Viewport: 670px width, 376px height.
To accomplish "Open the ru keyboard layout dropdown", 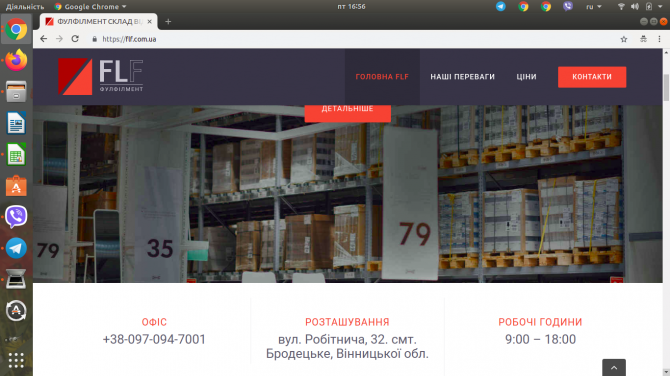I will (x=594, y=6).
